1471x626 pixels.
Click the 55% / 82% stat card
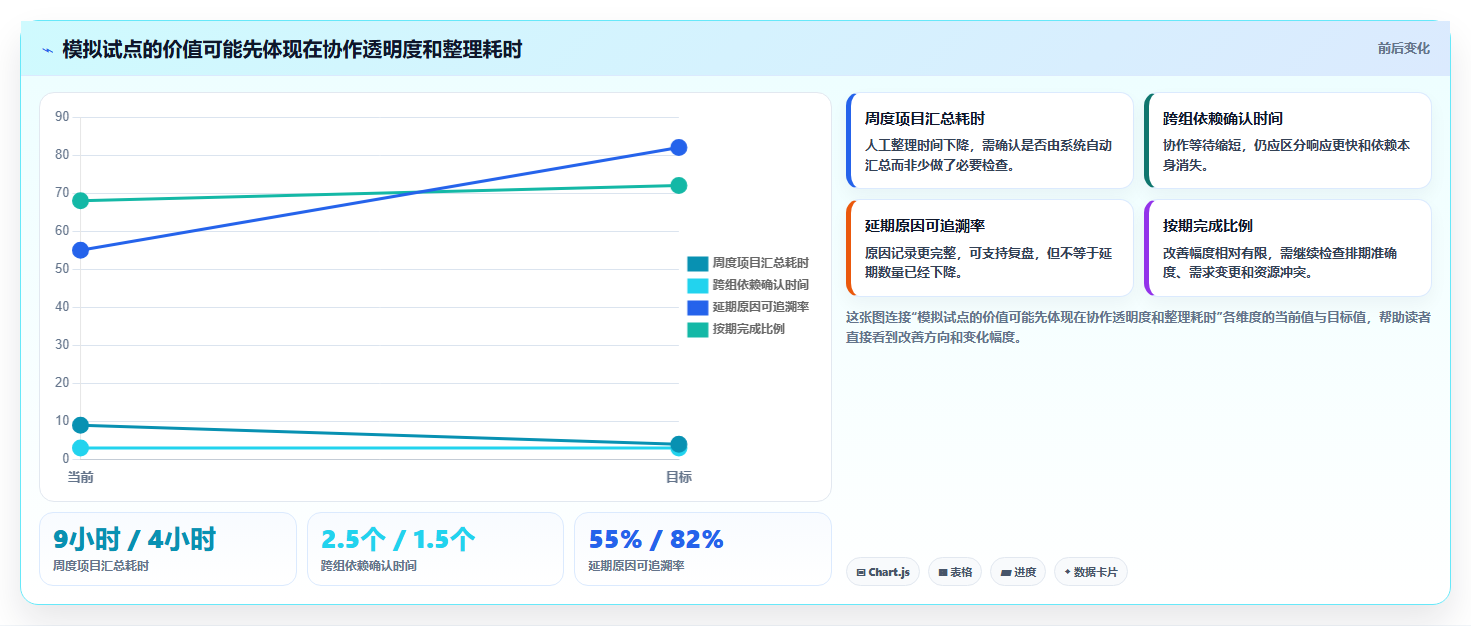[x=703, y=549]
